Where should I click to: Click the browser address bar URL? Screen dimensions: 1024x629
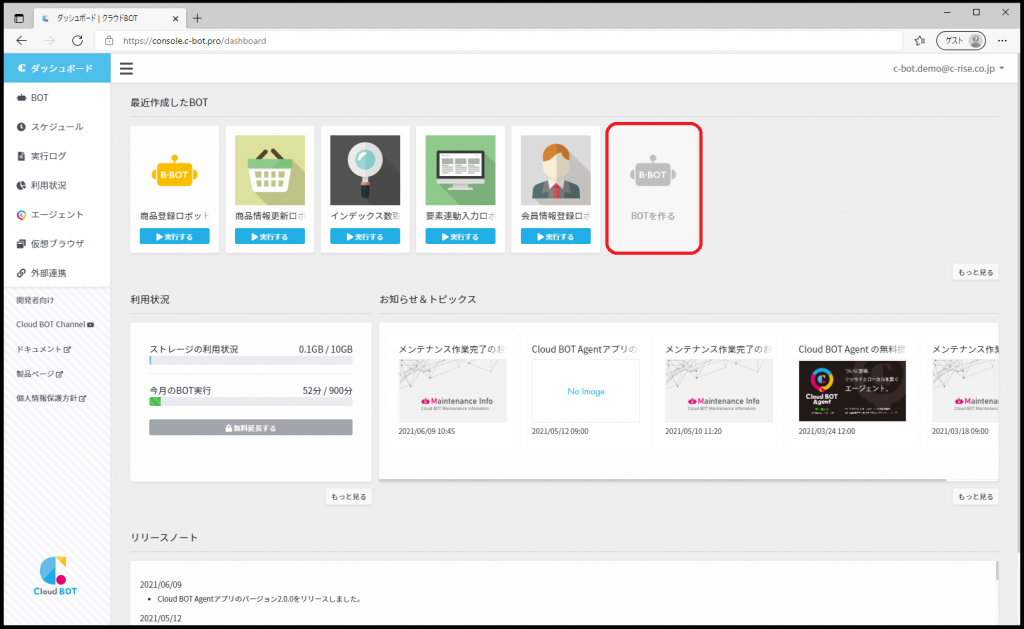click(x=195, y=40)
